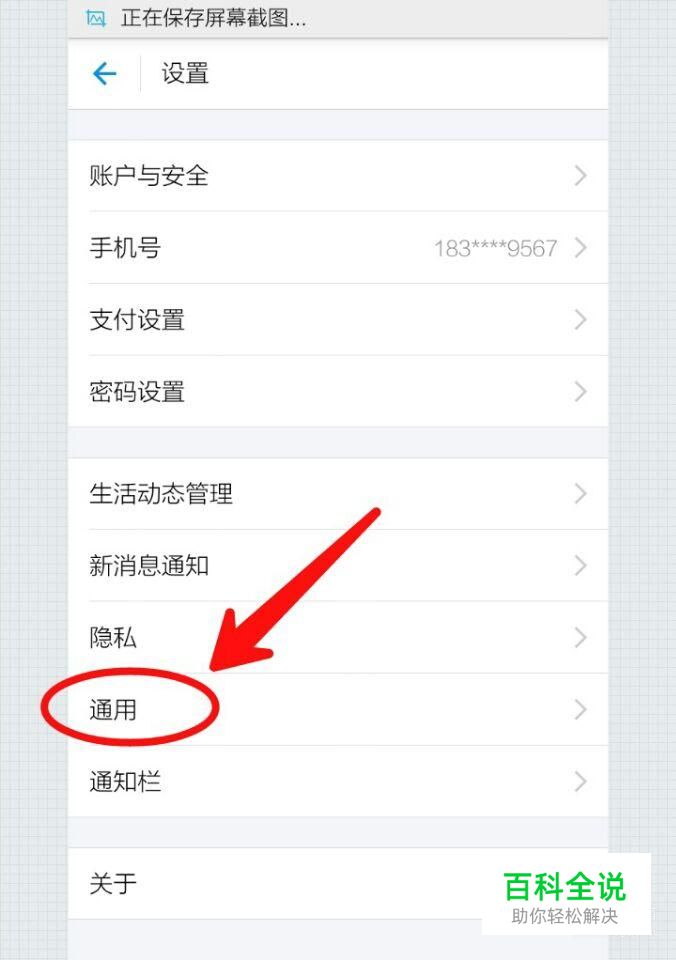Open 新消息通知 settings
This screenshot has width=676, height=960.
click(x=338, y=566)
